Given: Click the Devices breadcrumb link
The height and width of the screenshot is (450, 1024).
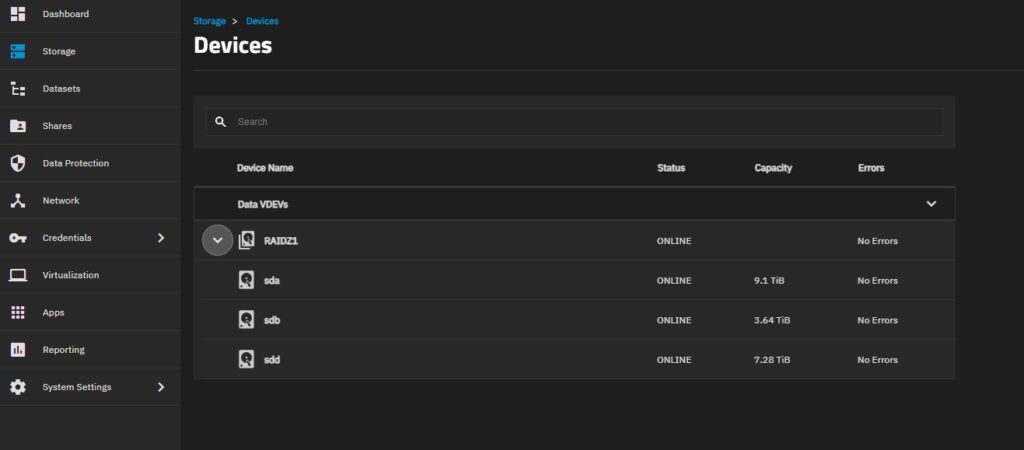Looking at the screenshot, I should coord(263,21).
